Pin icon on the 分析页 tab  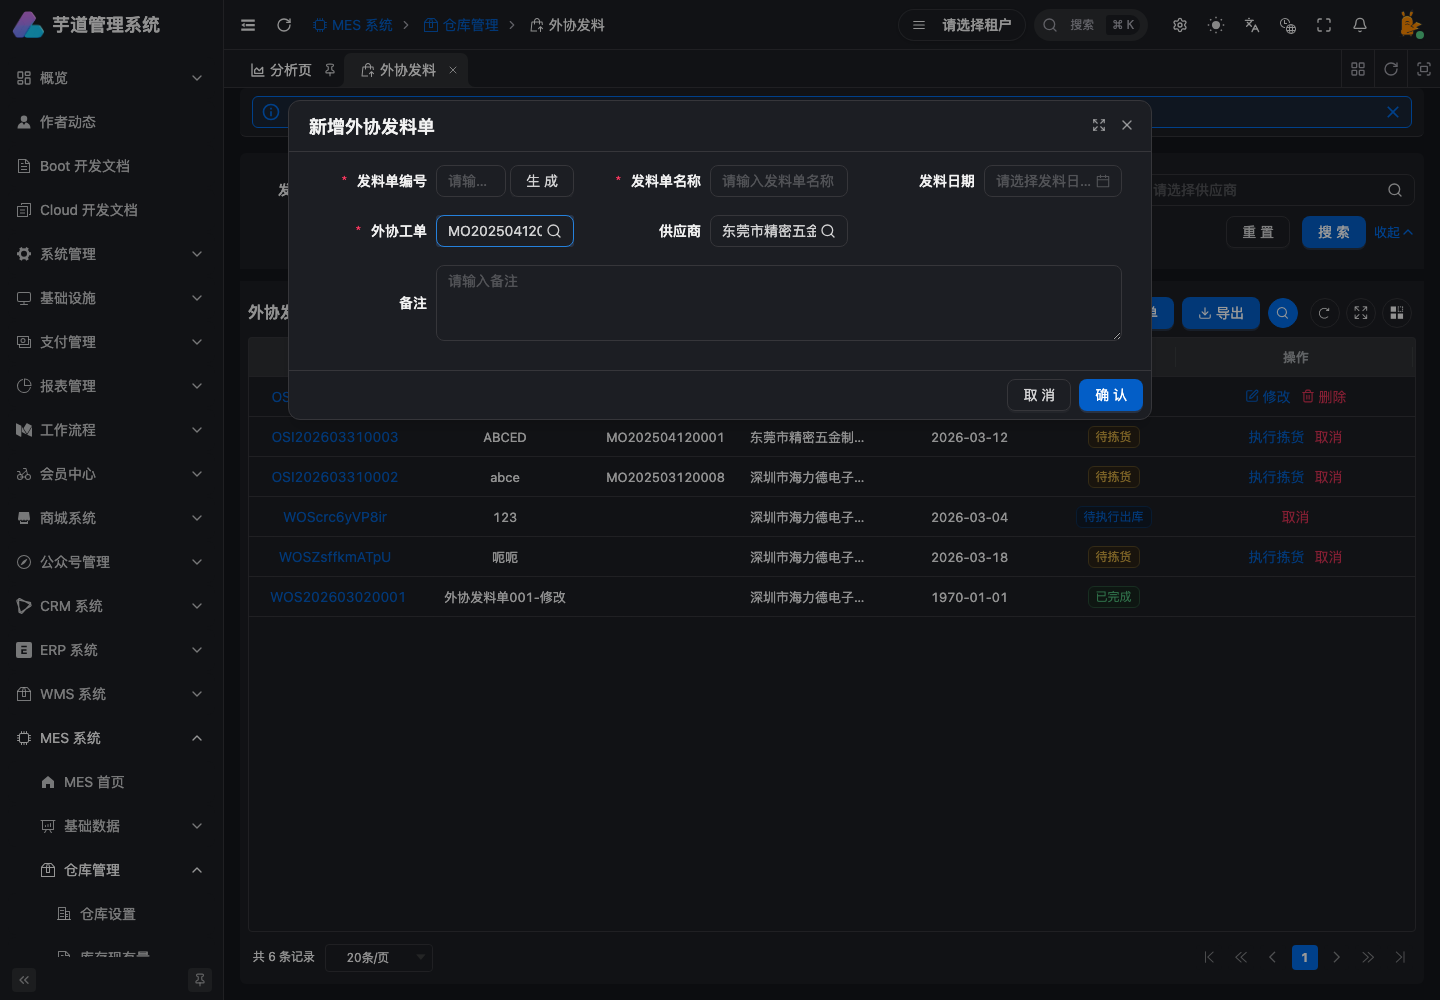[x=330, y=70]
